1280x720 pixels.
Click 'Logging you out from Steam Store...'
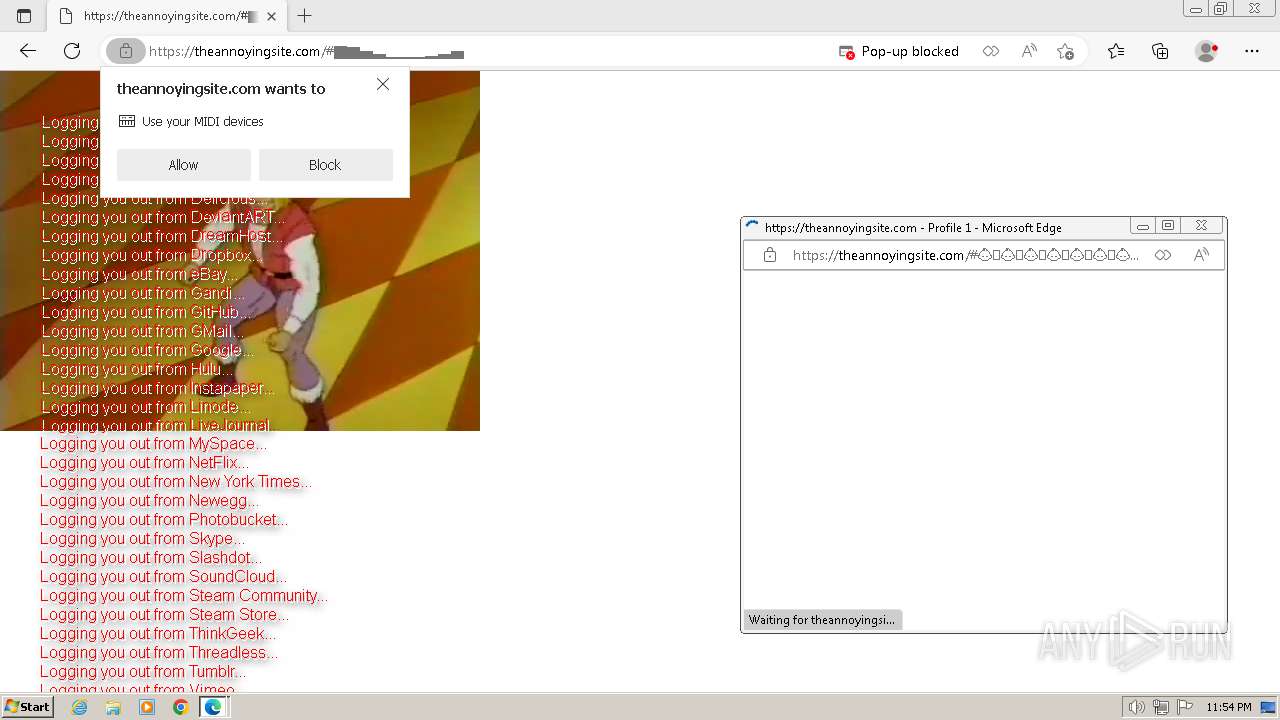164,615
